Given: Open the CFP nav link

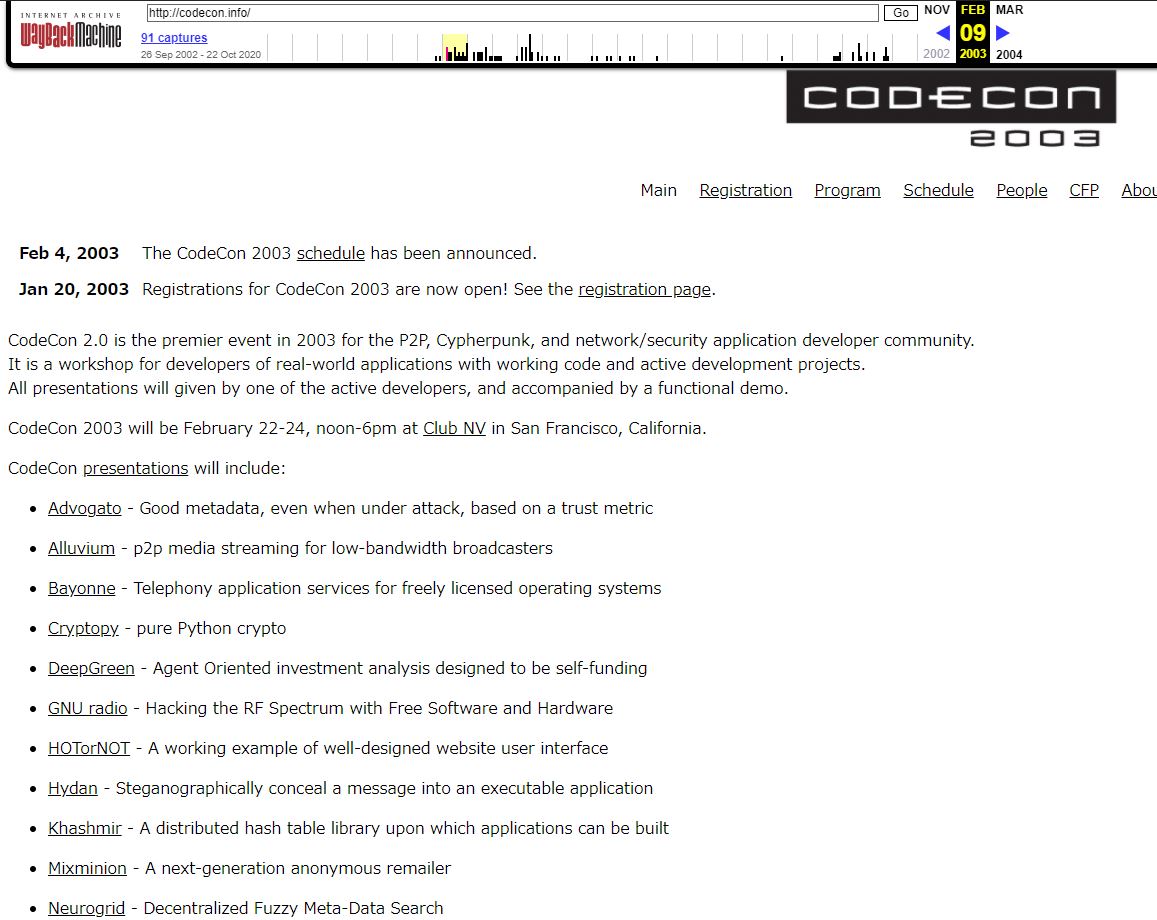Looking at the screenshot, I should coord(1083,190).
